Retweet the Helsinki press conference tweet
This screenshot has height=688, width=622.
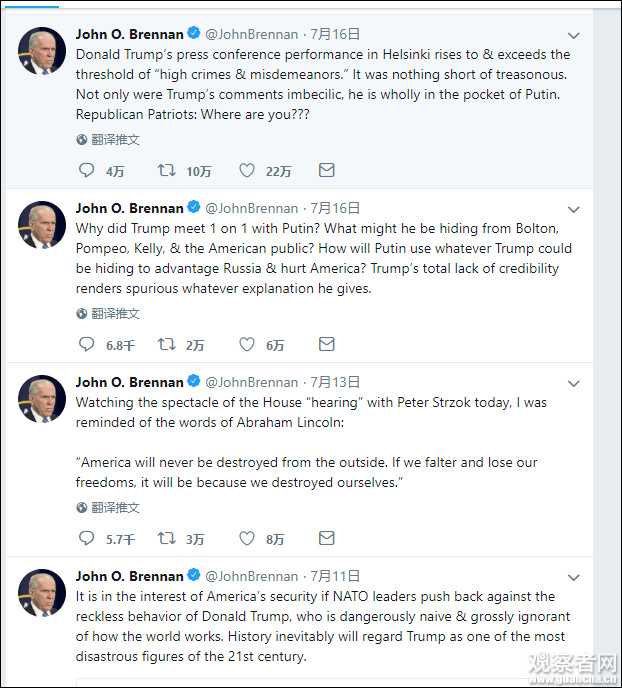[167, 171]
